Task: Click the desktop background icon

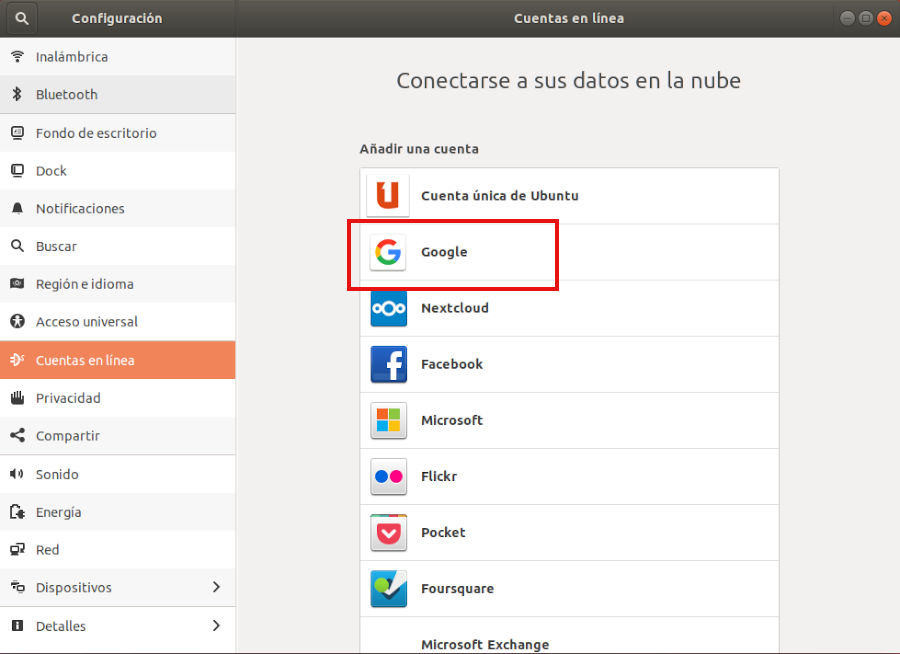Action: coord(18,133)
